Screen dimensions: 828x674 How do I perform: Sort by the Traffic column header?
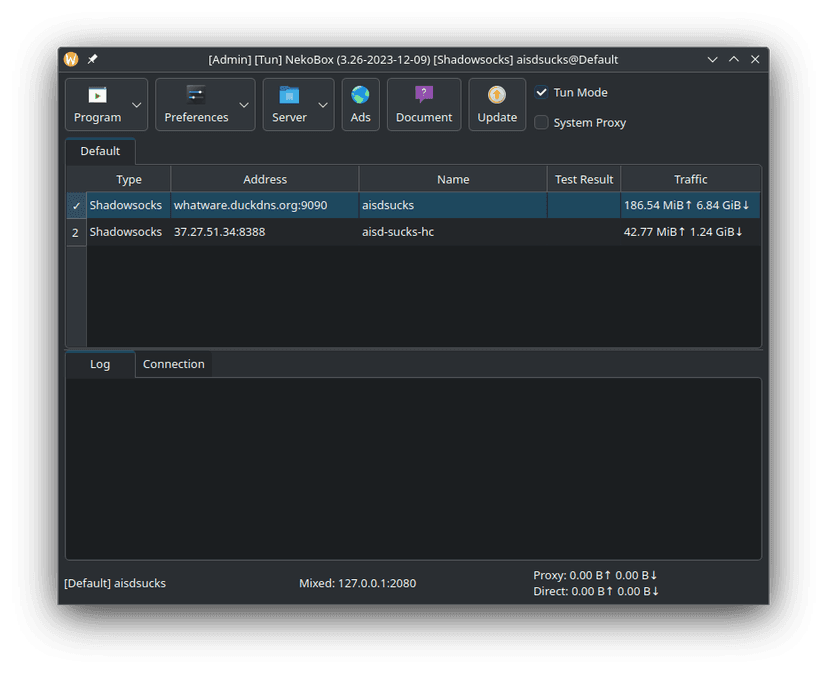click(x=691, y=179)
